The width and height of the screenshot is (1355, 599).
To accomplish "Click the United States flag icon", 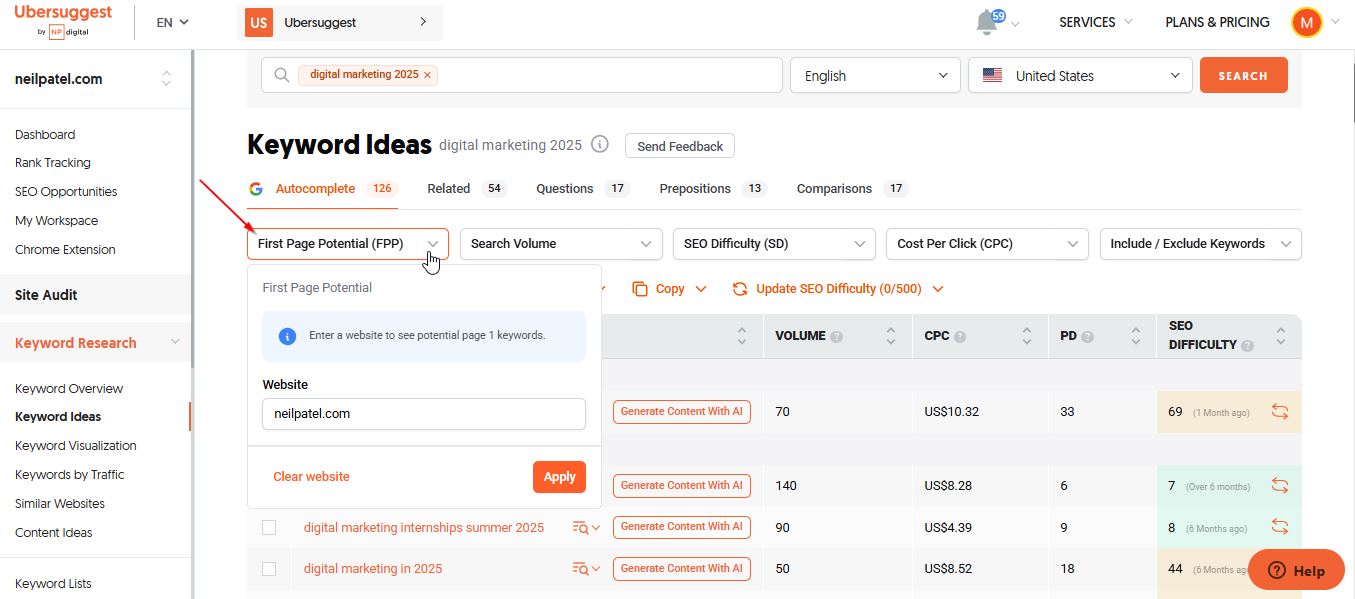I will point(992,75).
